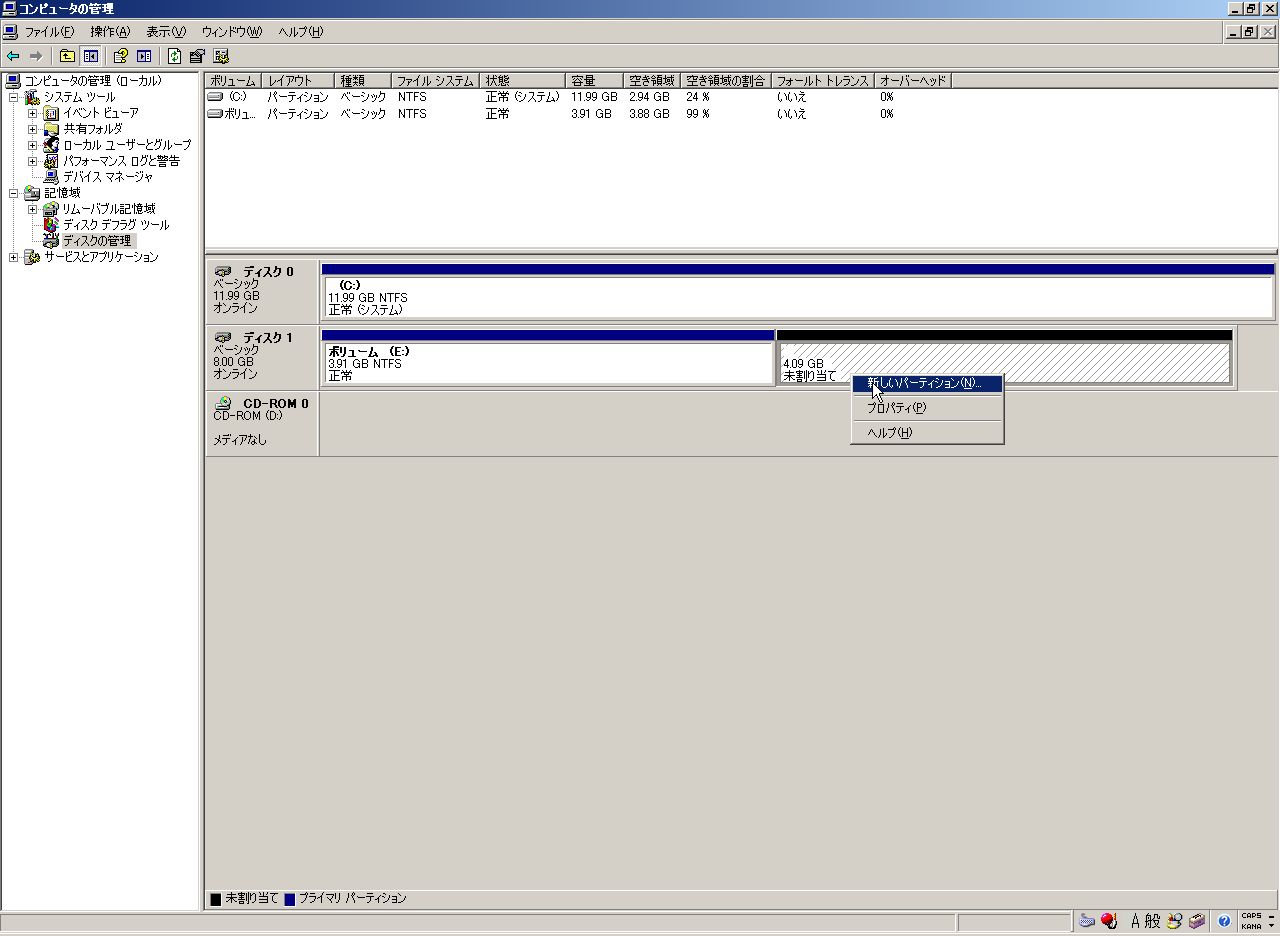Image resolution: width=1280 pixels, height=936 pixels.
Task: Click the Disk Defragmenter icon in tree
Action: point(51,225)
